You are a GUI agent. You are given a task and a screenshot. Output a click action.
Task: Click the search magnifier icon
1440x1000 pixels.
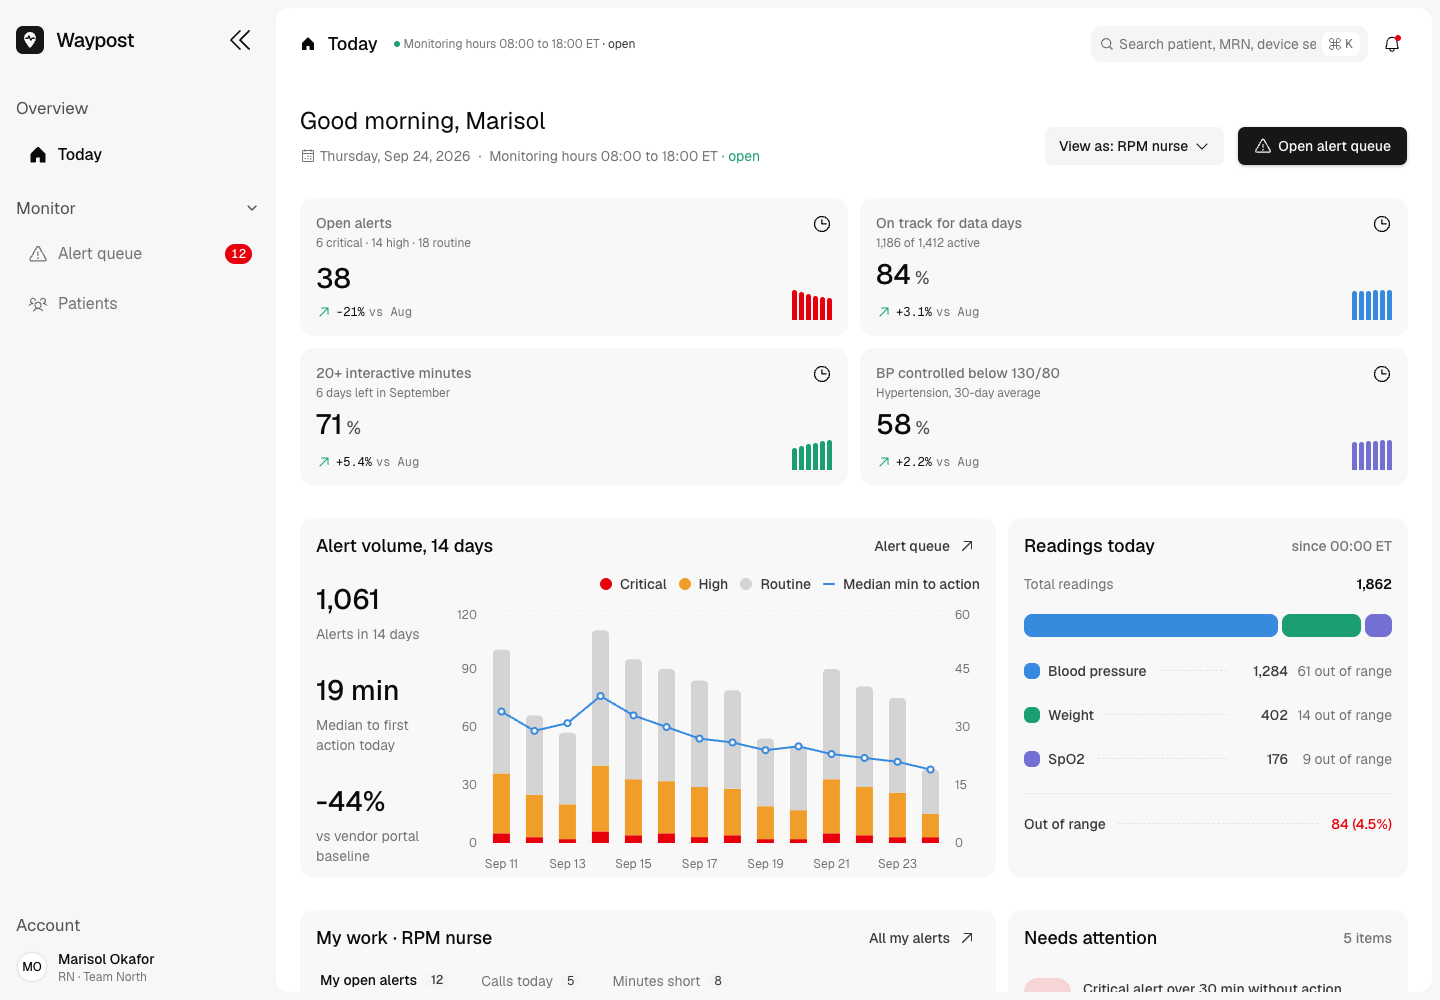tap(1107, 44)
